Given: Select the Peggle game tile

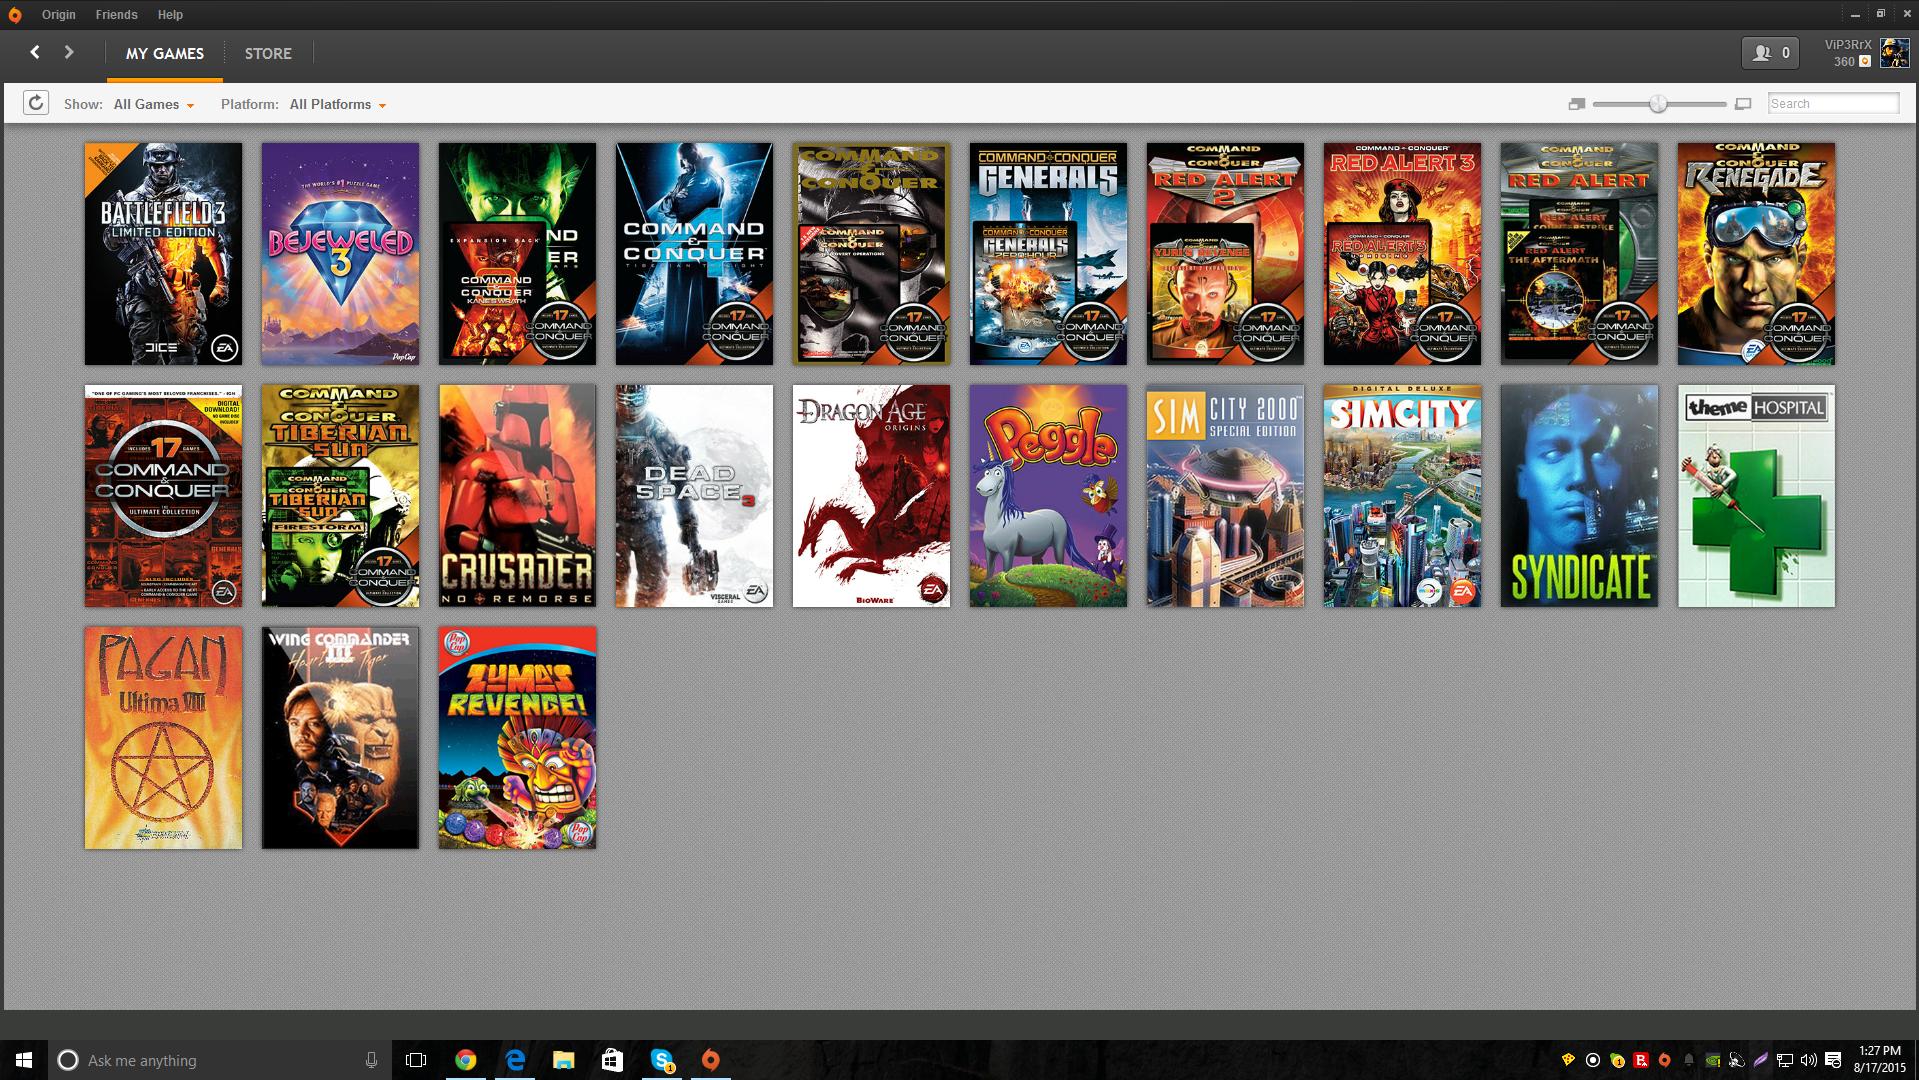Looking at the screenshot, I should point(1048,496).
